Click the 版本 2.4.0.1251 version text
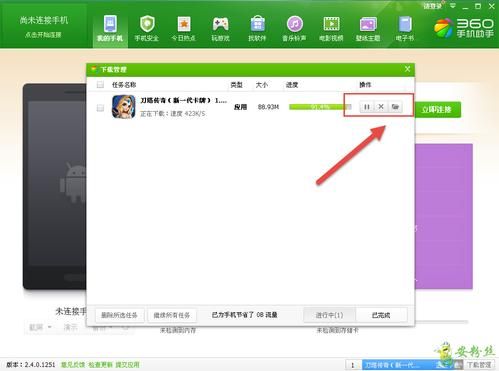Image resolution: width=499 pixels, height=371 pixels. [31, 365]
